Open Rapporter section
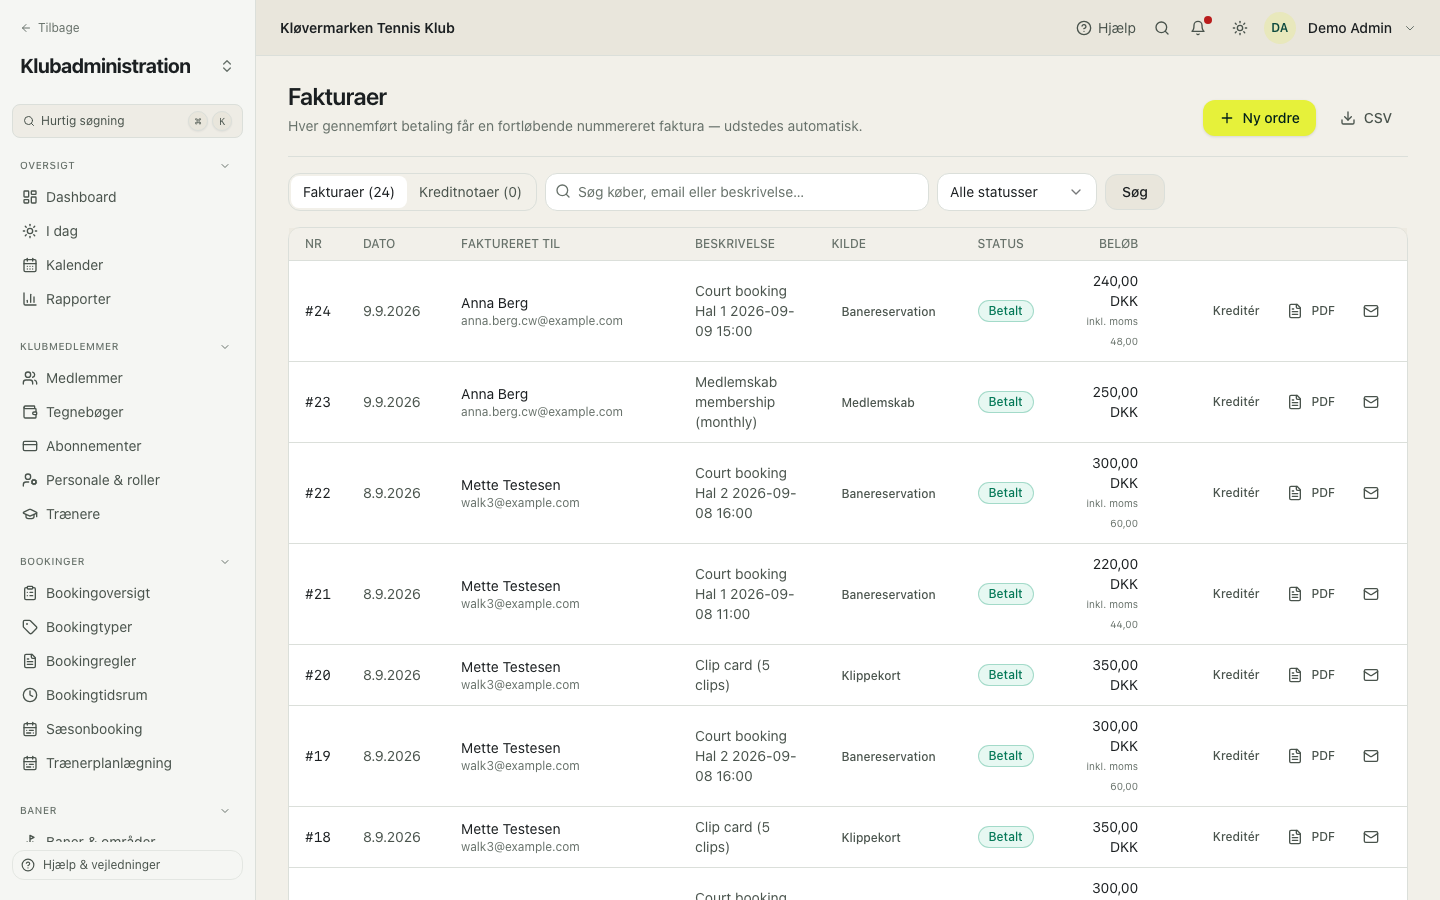The height and width of the screenshot is (900, 1440). click(x=127, y=299)
